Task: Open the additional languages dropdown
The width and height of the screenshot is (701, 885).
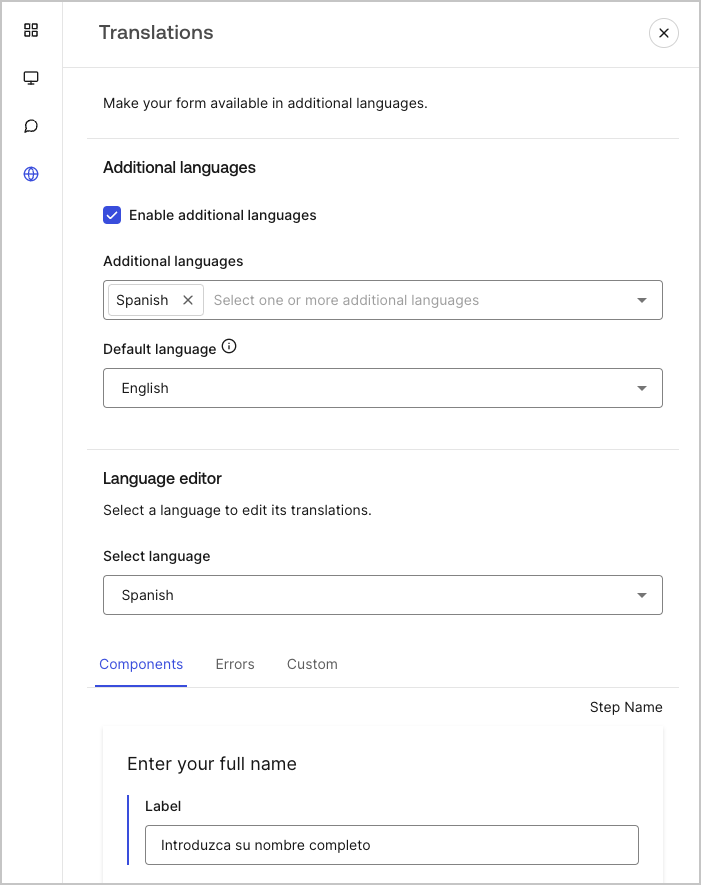Action: click(641, 299)
